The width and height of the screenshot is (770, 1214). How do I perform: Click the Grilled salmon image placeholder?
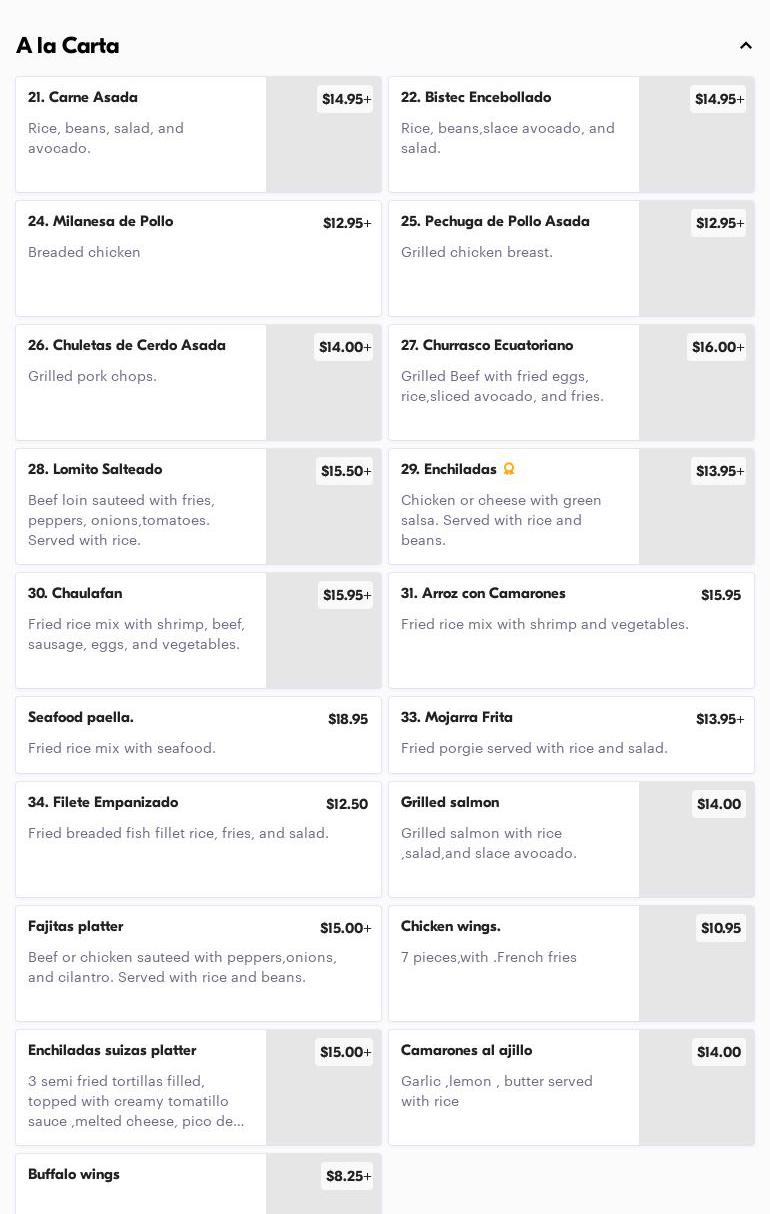[x=696, y=856]
